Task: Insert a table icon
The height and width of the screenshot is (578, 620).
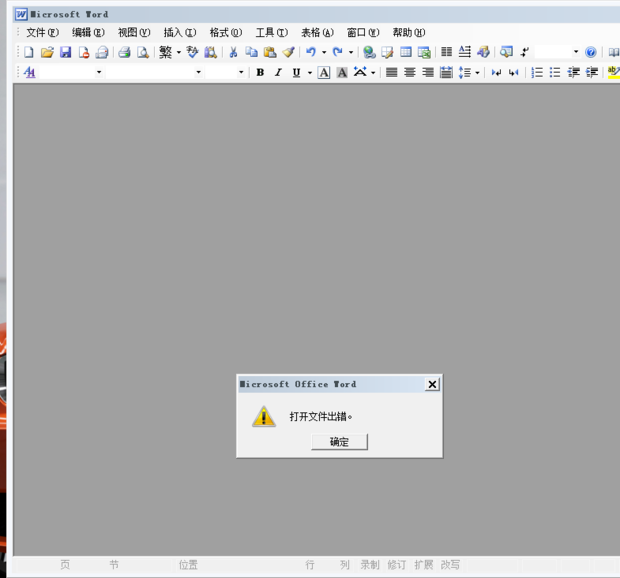Action: pos(406,52)
